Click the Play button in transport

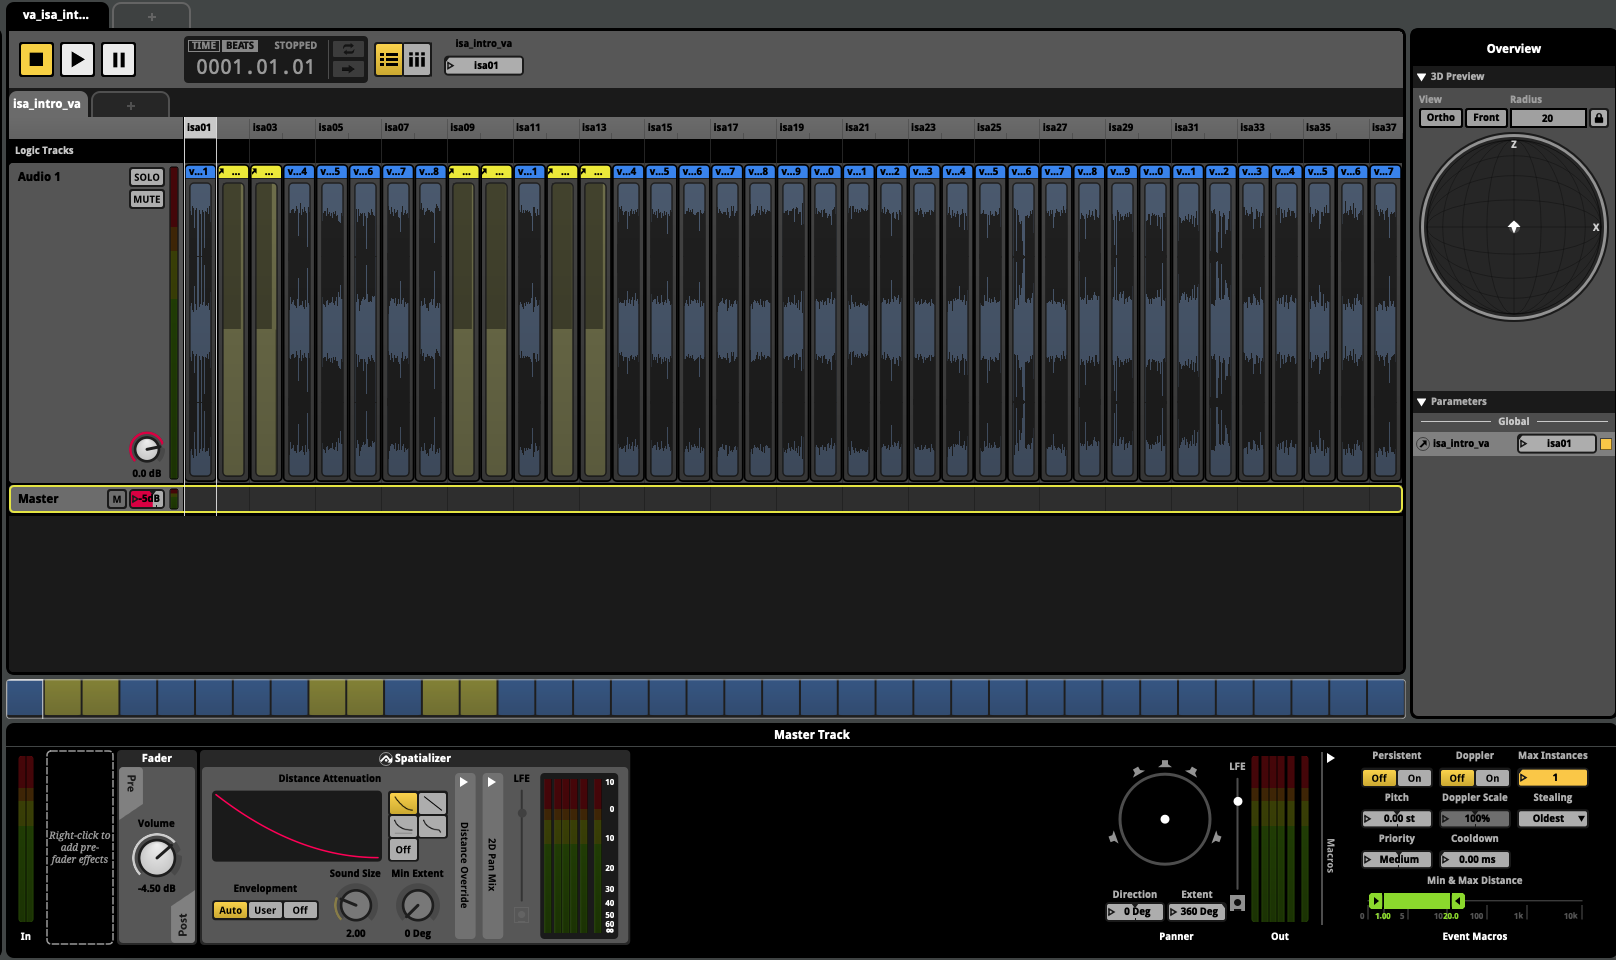tap(77, 60)
